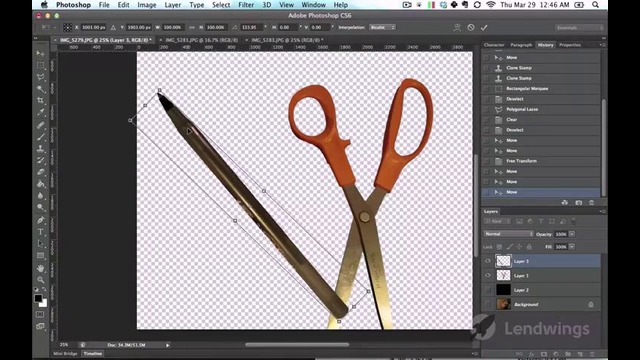The height and width of the screenshot is (360, 640).
Task: Switch to the Properties panel tab
Action: point(570,45)
